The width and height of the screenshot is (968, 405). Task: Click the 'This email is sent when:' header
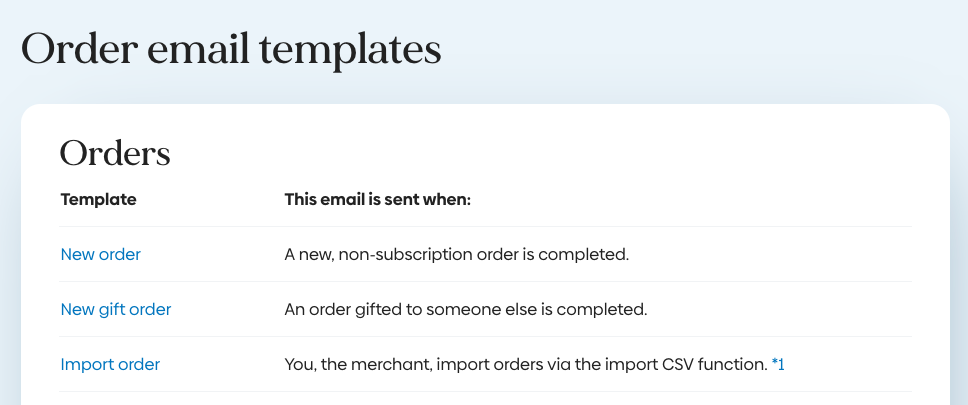(377, 199)
